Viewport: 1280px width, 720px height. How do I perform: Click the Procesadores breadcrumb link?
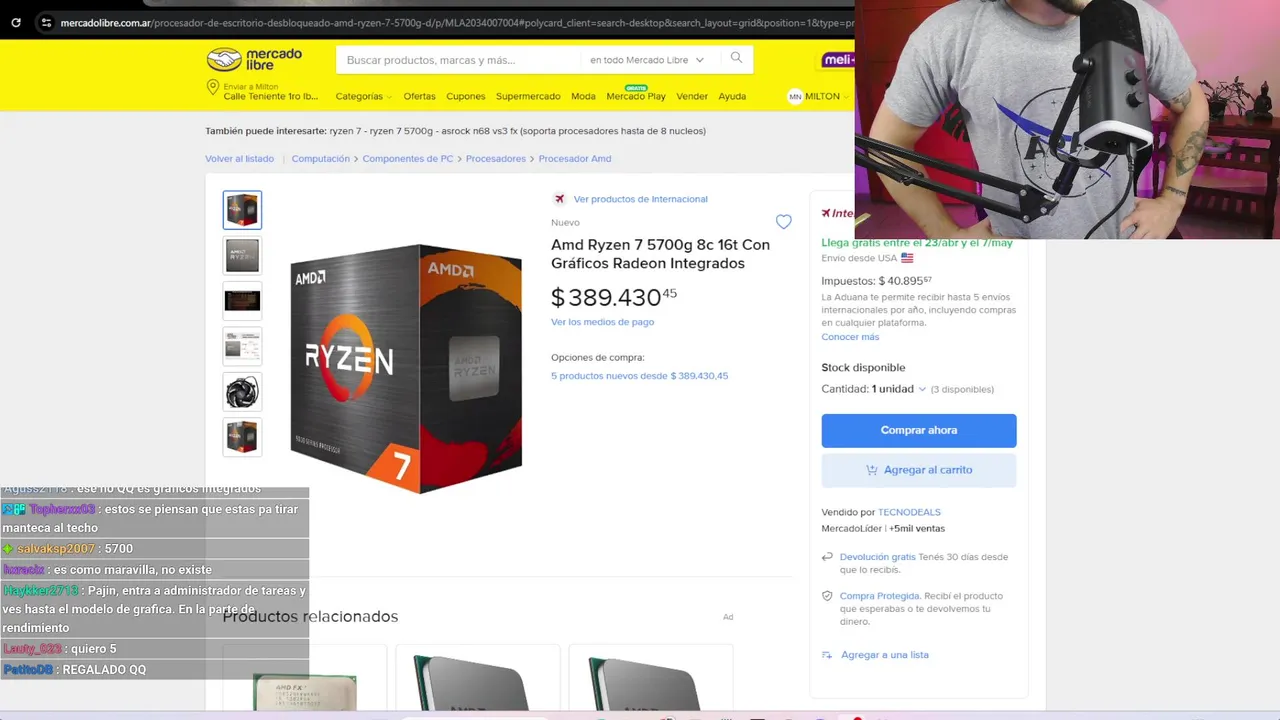[x=496, y=158]
